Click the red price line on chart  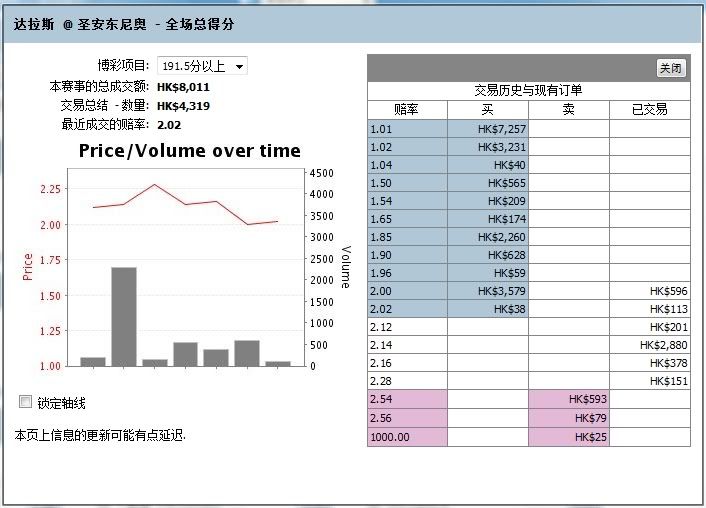(154, 185)
